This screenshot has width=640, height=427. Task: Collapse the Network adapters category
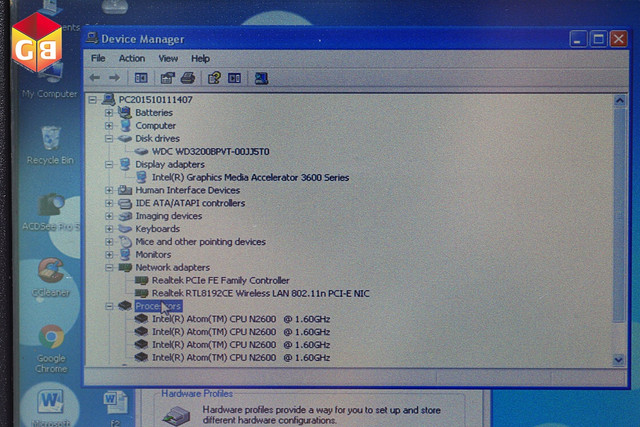109,268
